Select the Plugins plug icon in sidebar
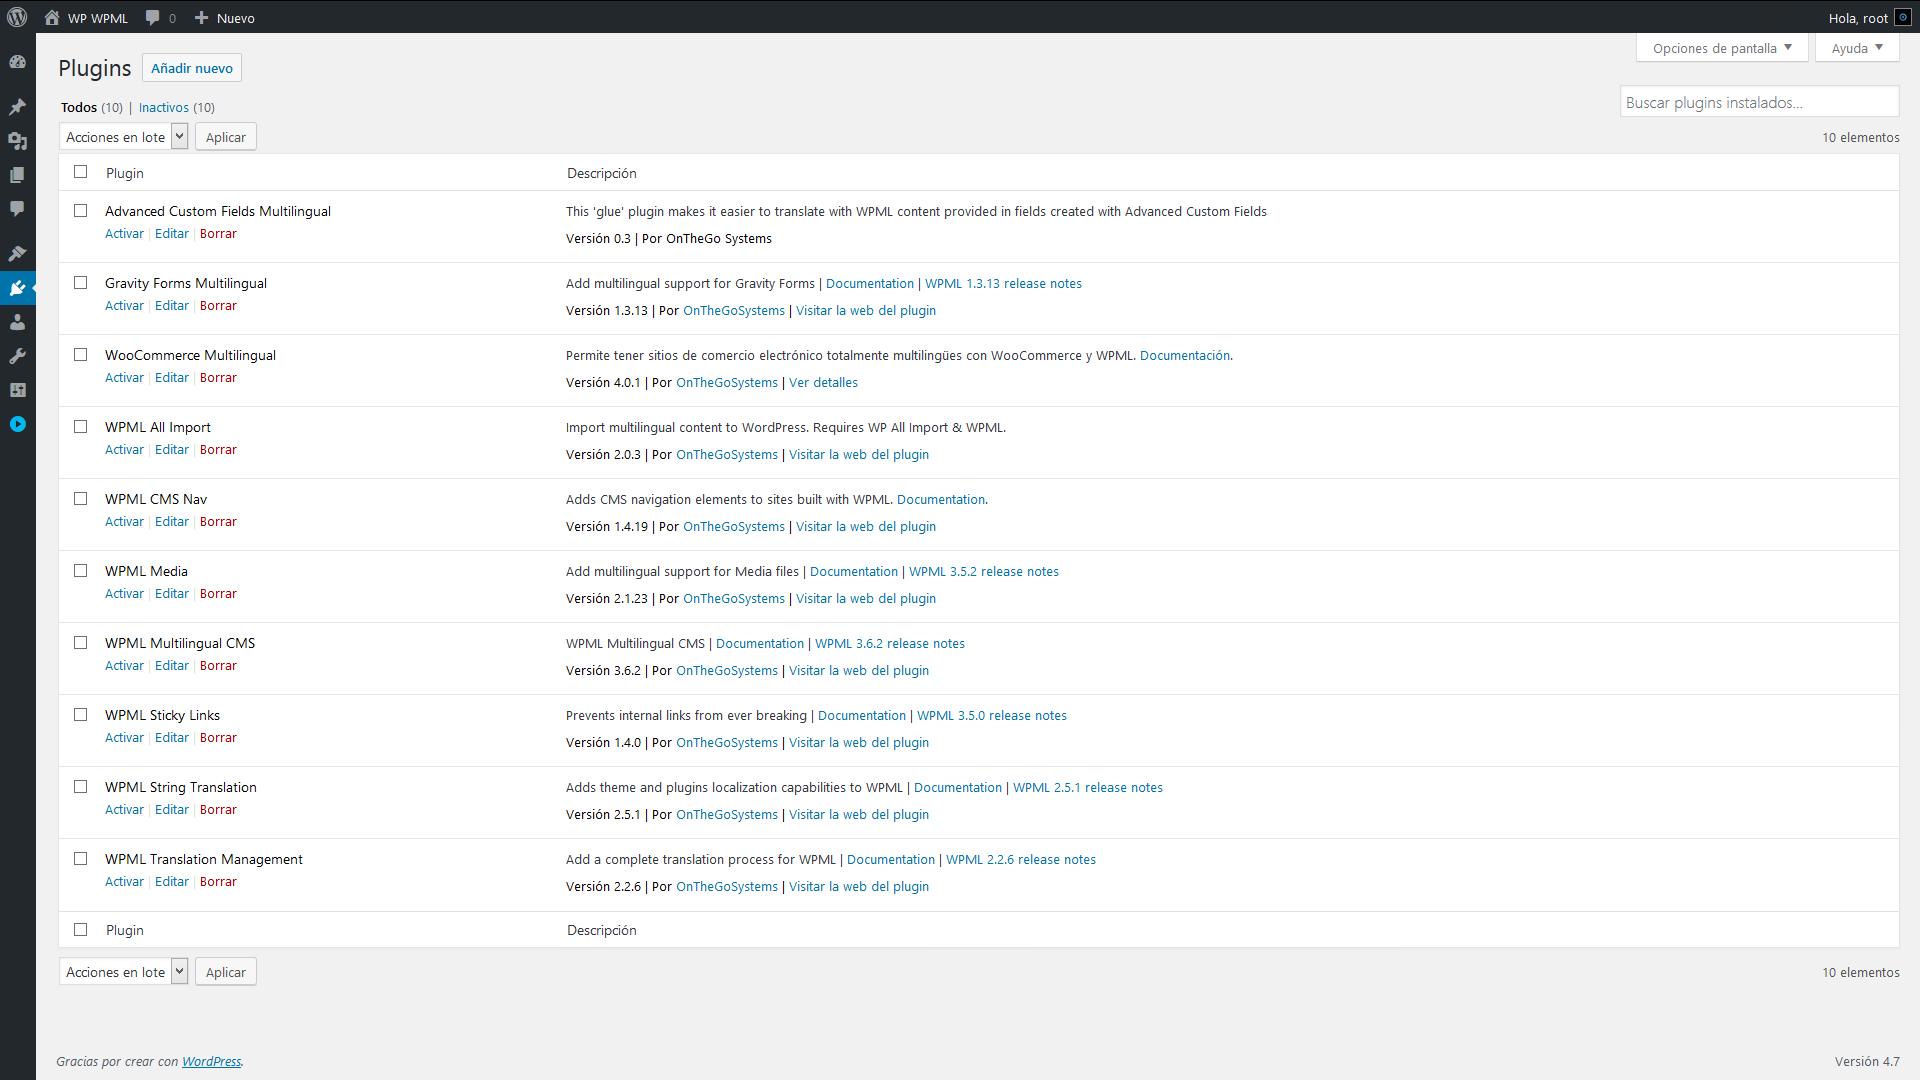The height and width of the screenshot is (1080, 1920). tap(17, 288)
